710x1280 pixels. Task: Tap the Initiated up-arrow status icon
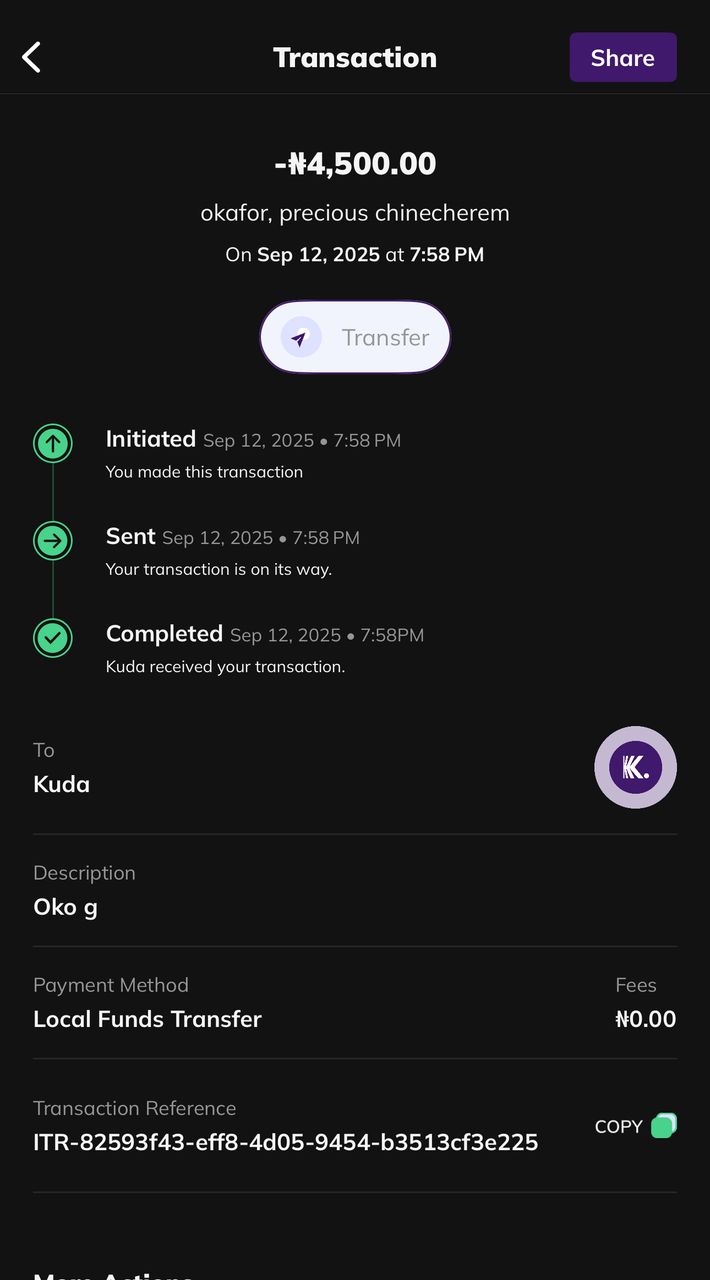tap(53, 443)
